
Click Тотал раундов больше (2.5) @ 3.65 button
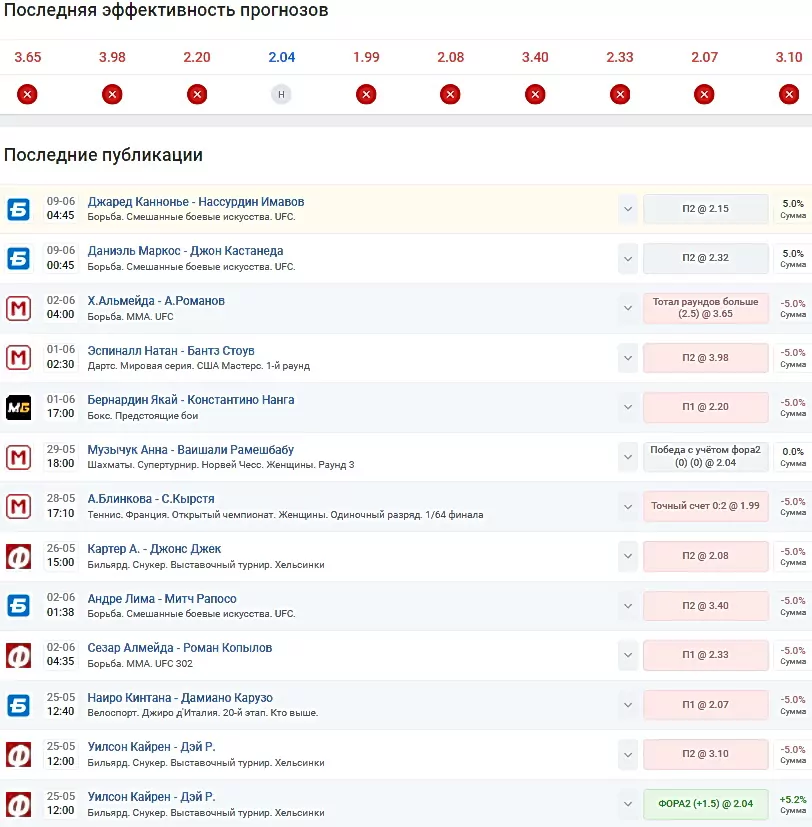tap(705, 308)
